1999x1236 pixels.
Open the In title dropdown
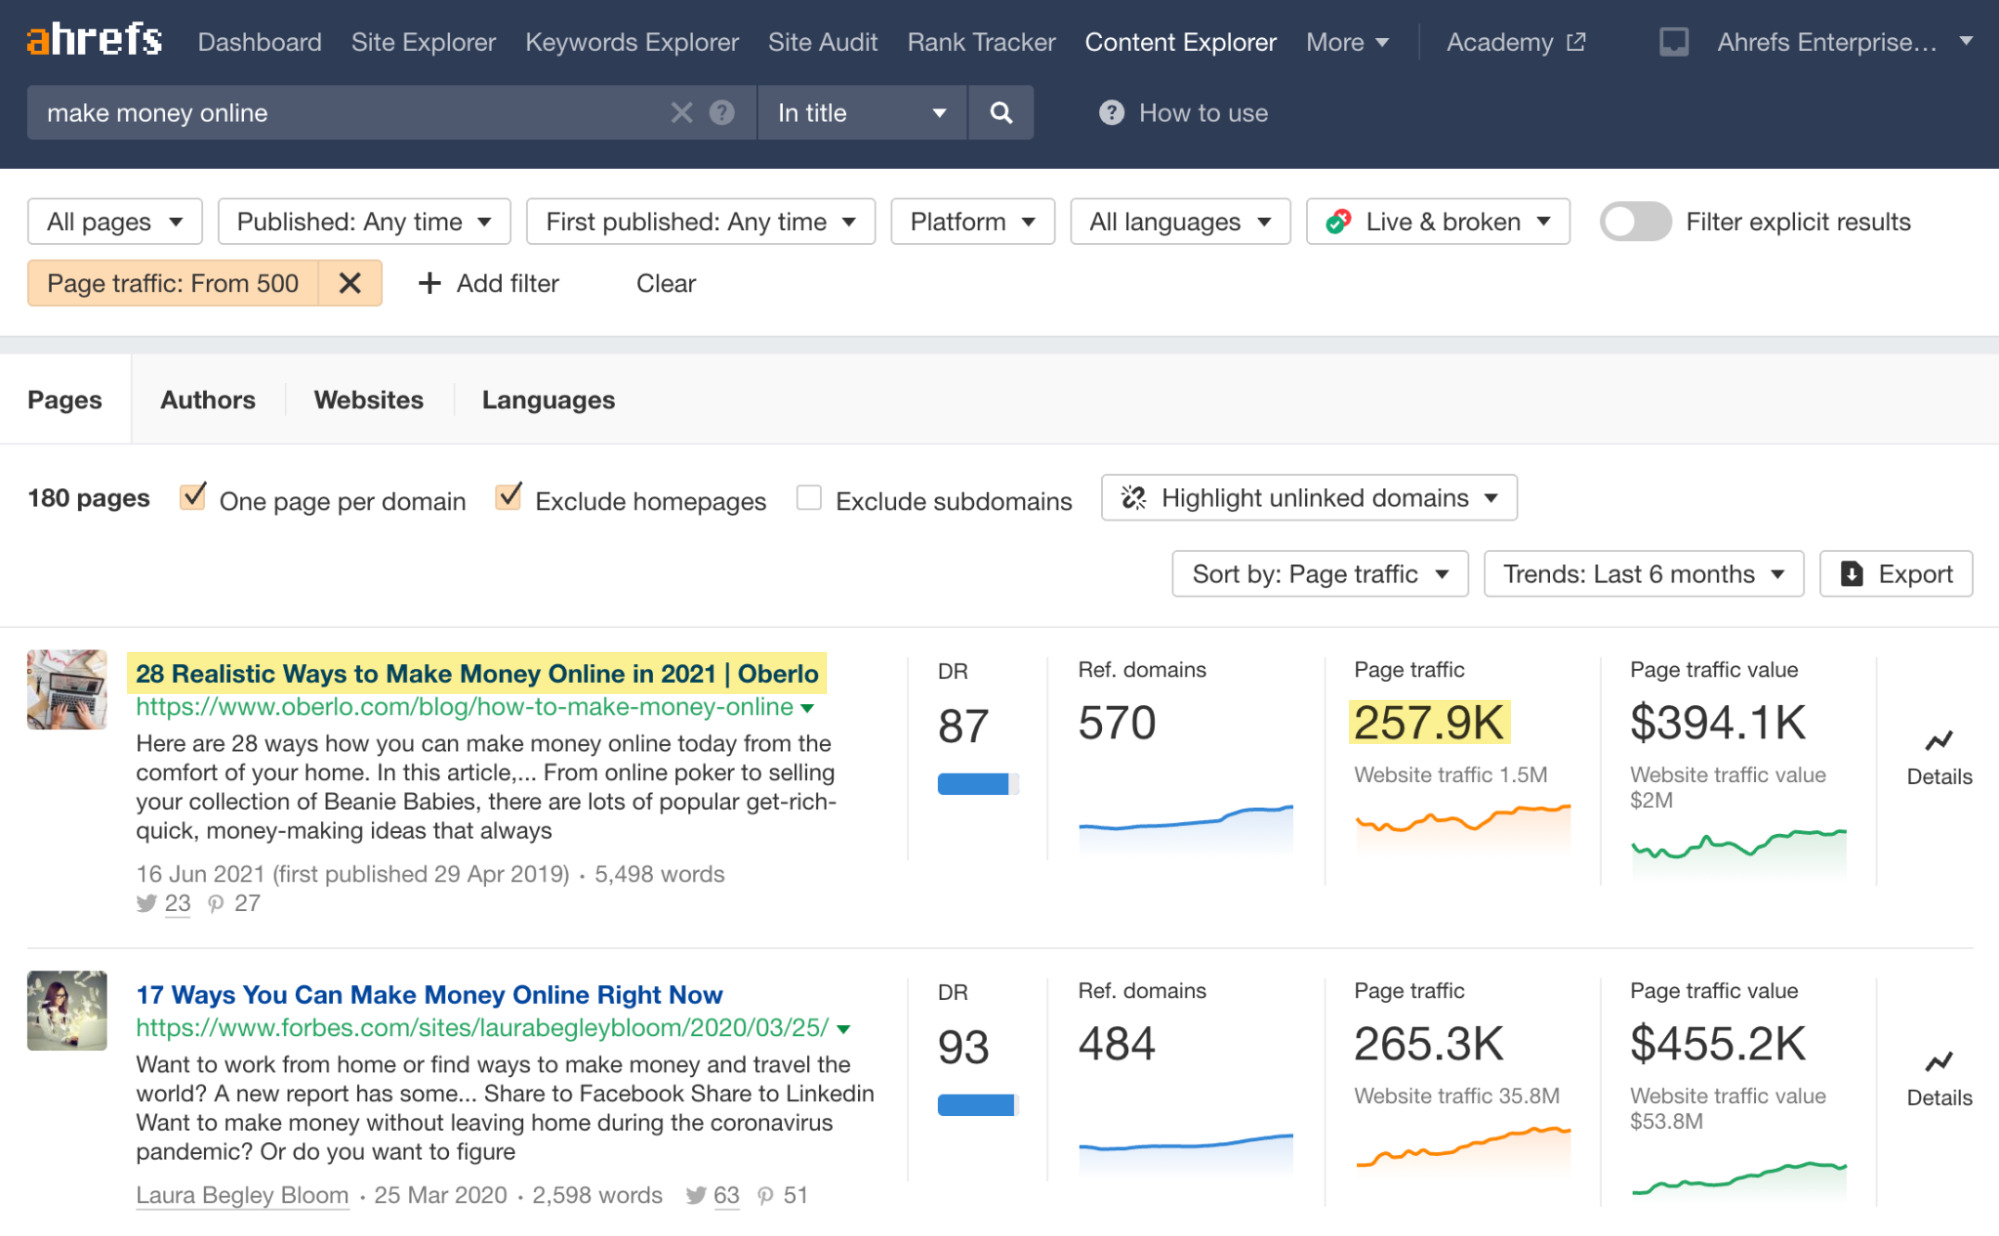pyautogui.click(x=862, y=113)
